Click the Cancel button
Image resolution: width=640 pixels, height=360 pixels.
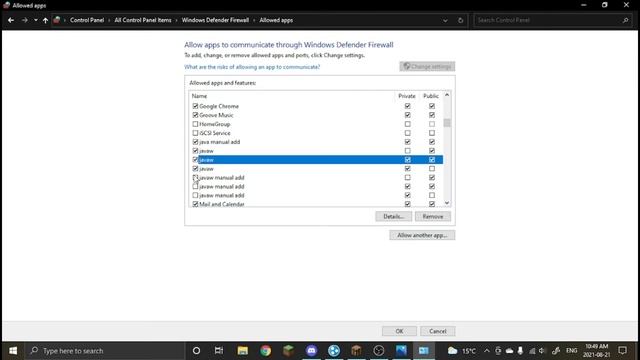click(438, 331)
